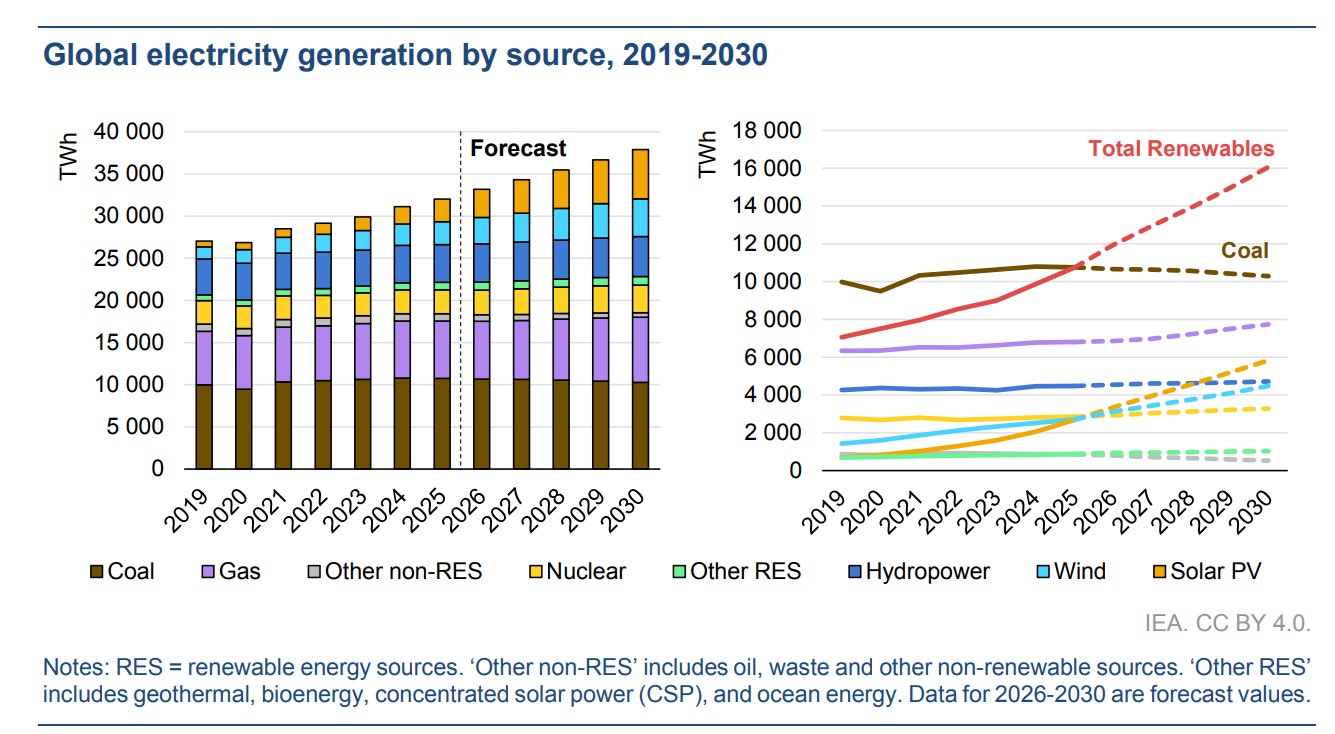1335x734 pixels.
Task: Click the Hydropower legend color swatch
Action: pyautogui.click(x=855, y=572)
